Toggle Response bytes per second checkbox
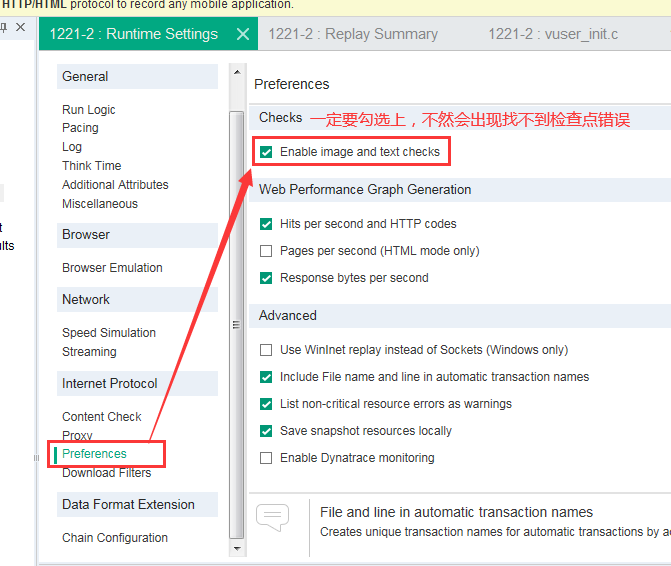671x566 pixels. pos(266,278)
